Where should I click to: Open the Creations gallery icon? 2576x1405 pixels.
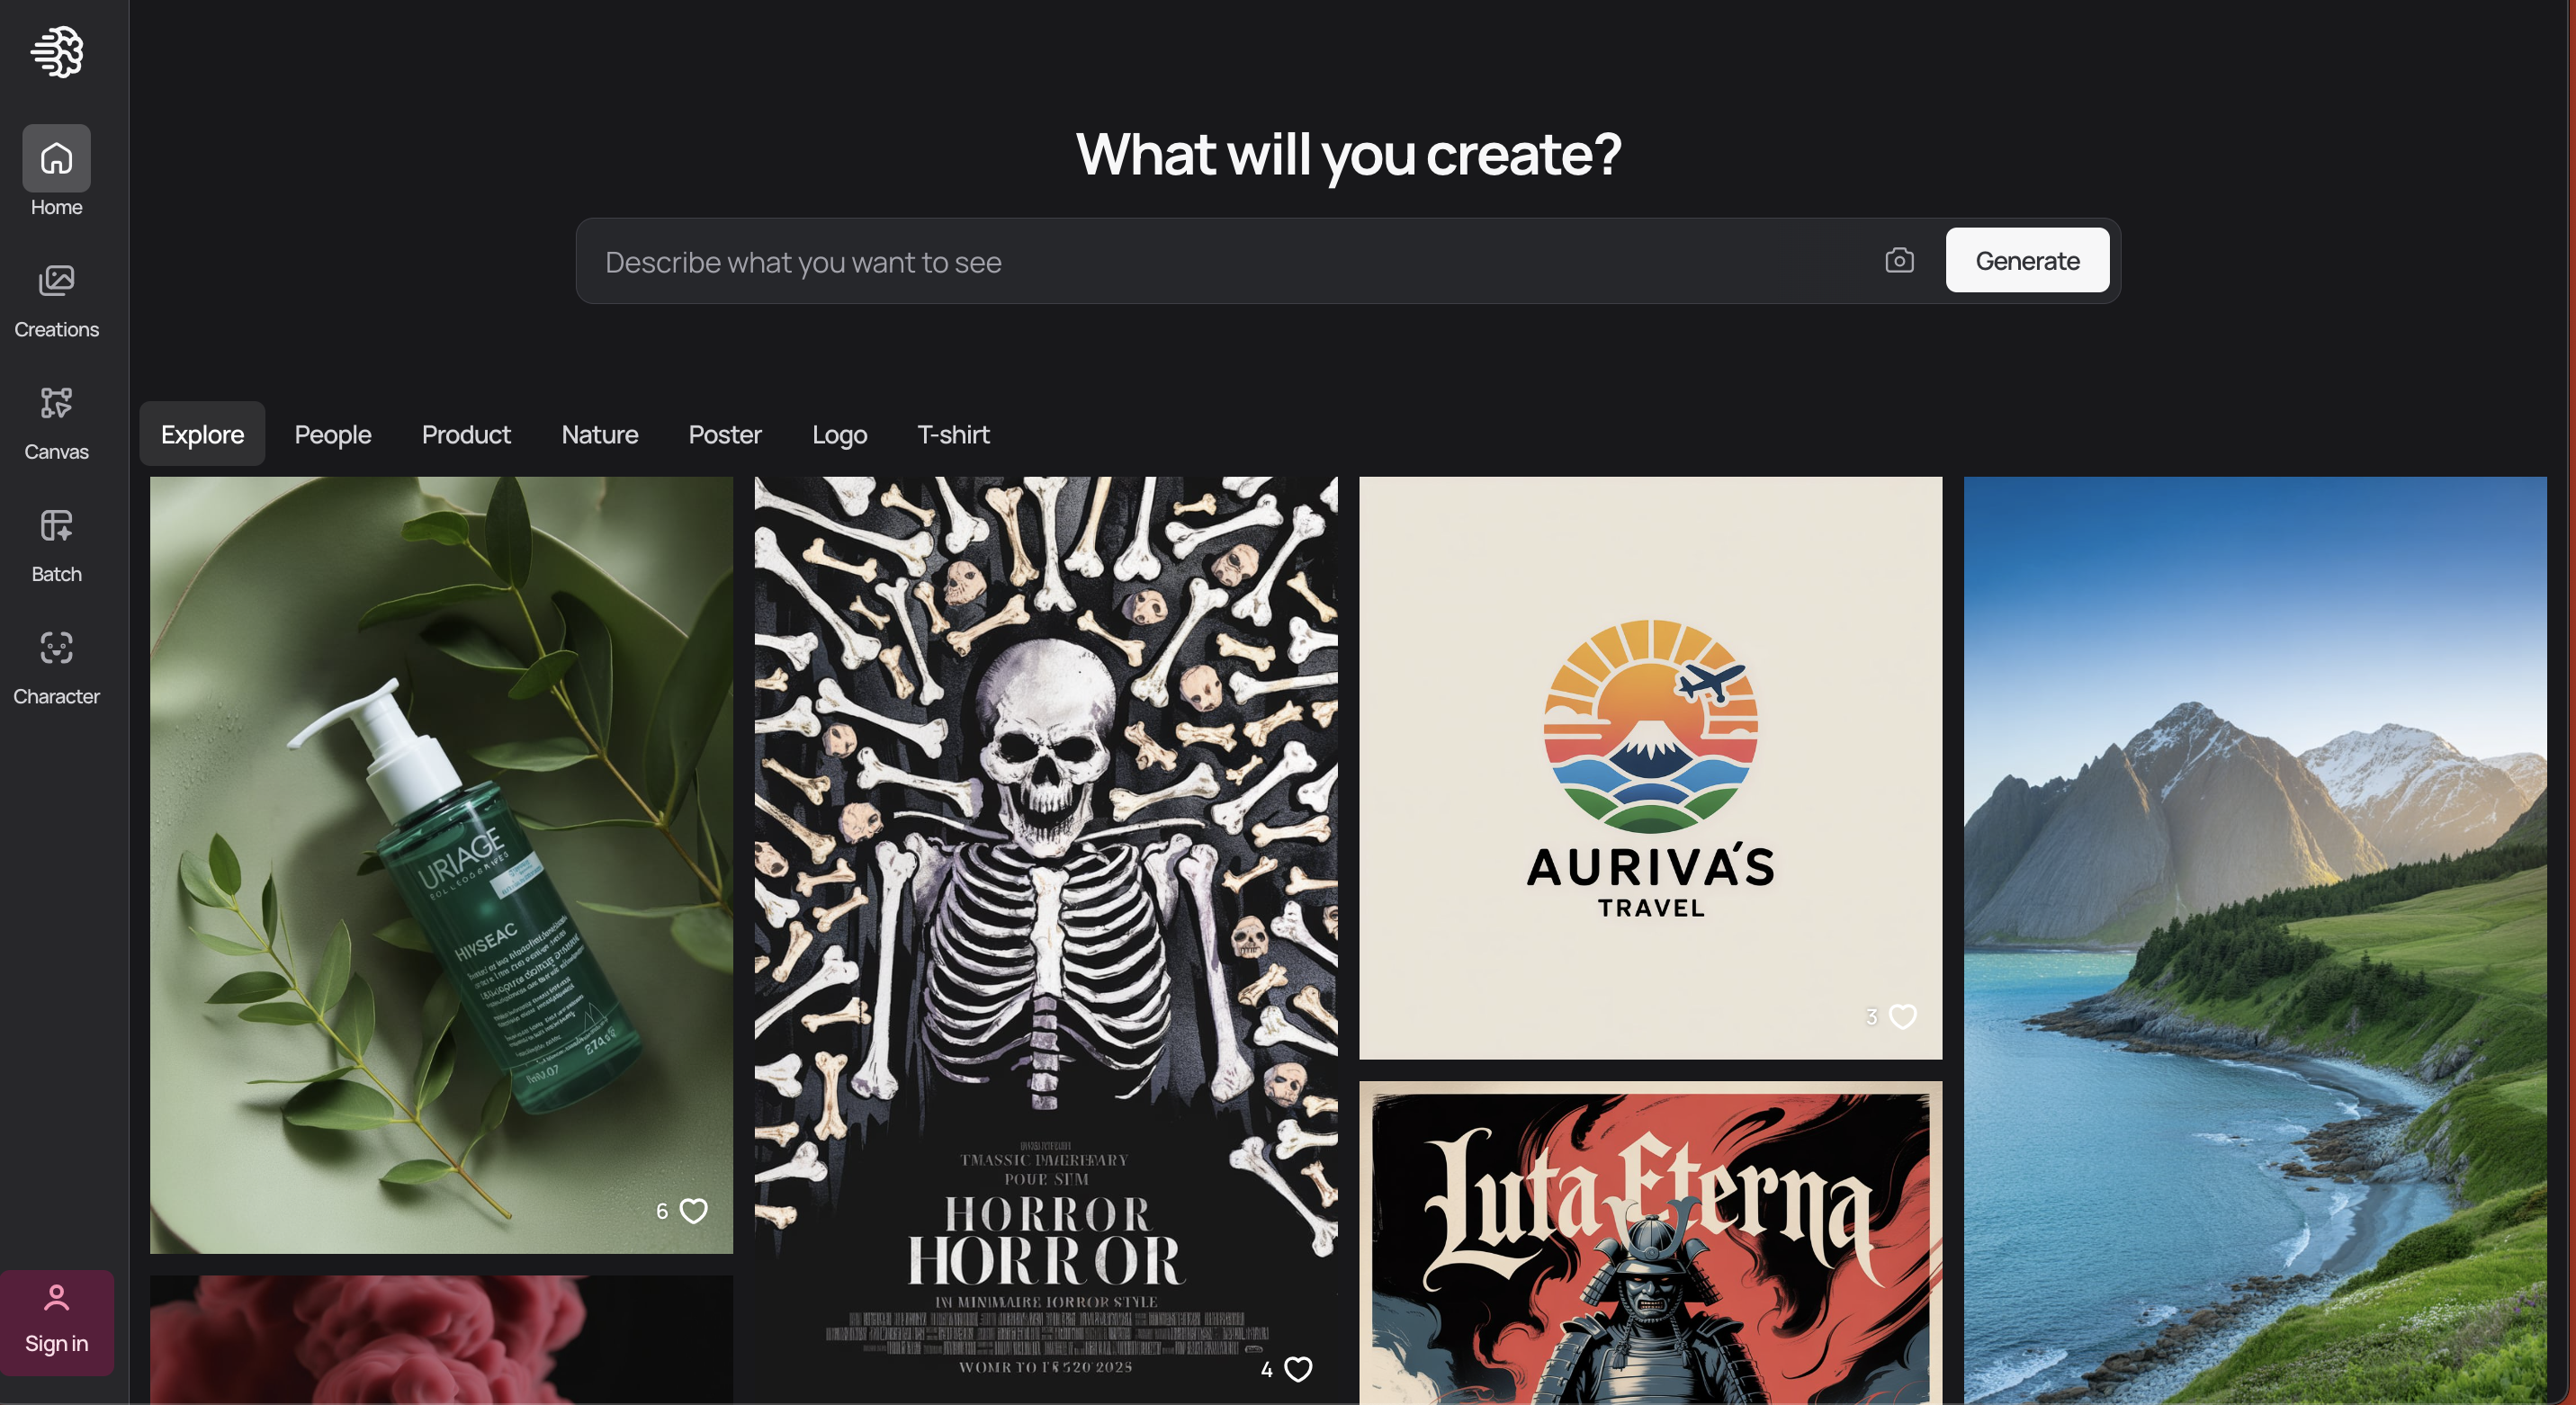[x=56, y=281]
